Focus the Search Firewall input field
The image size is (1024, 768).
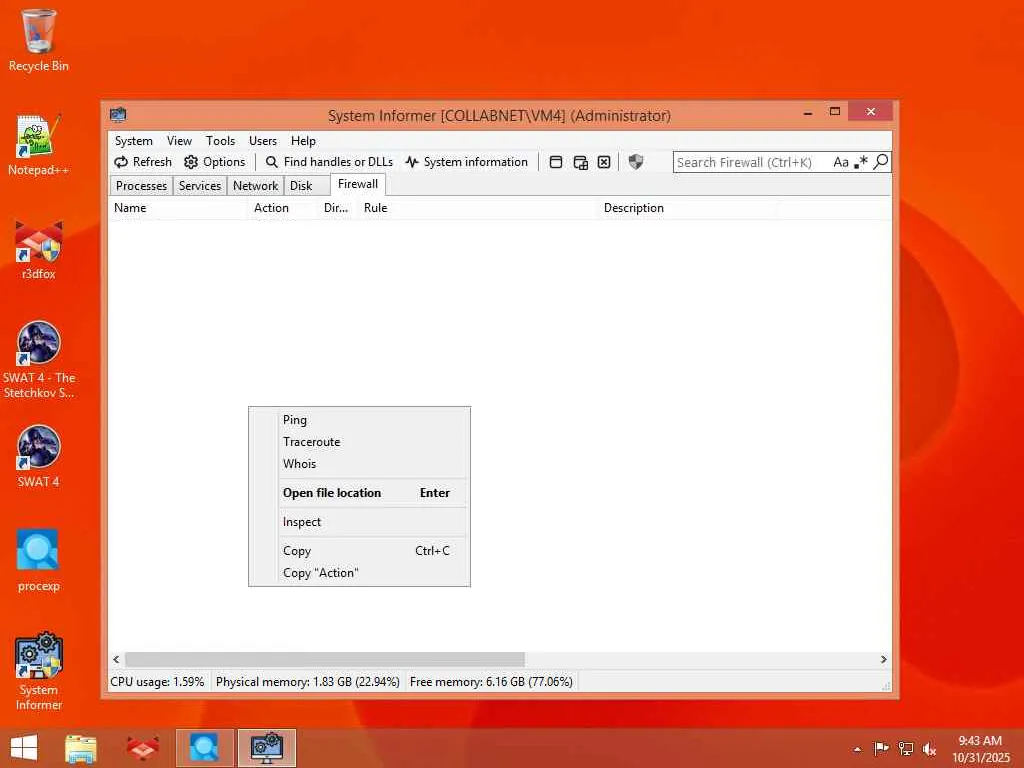click(752, 162)
